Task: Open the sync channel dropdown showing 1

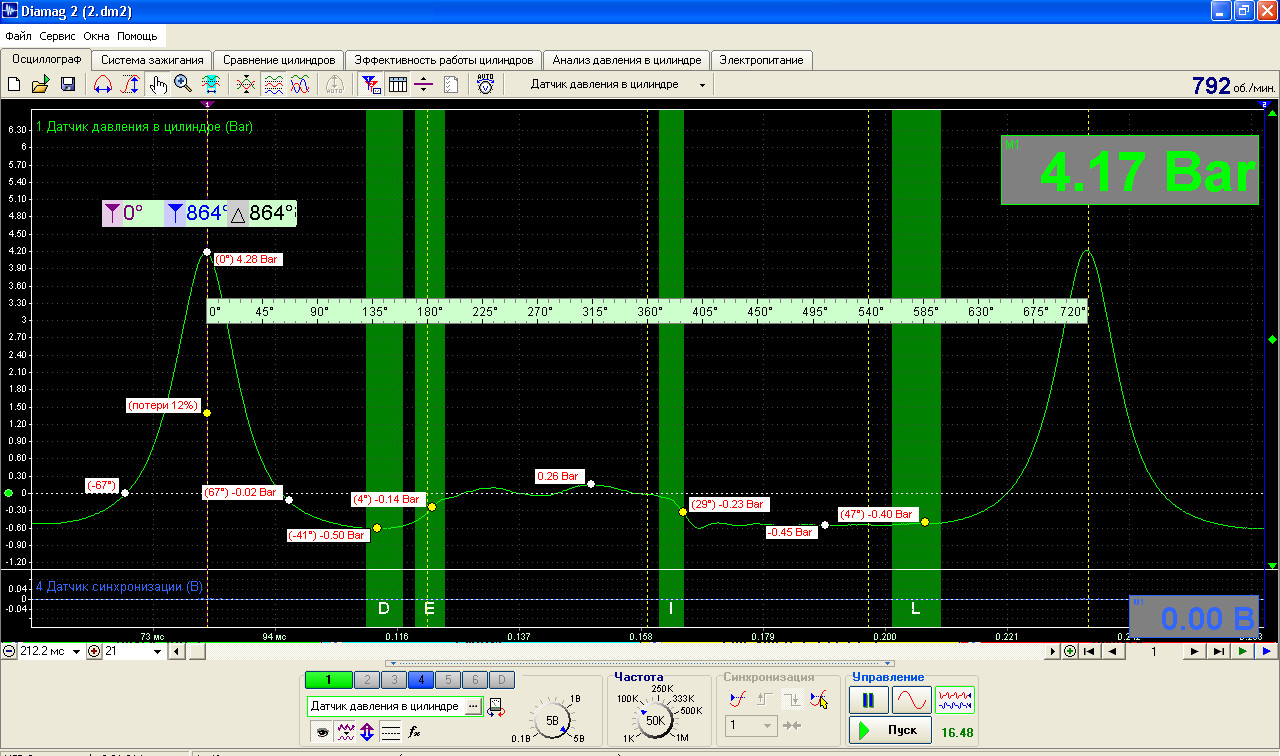Action: tap(751, 725)
